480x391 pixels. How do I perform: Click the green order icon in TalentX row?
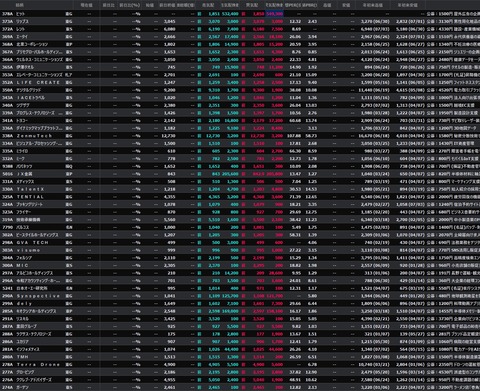tap(199, 189)
